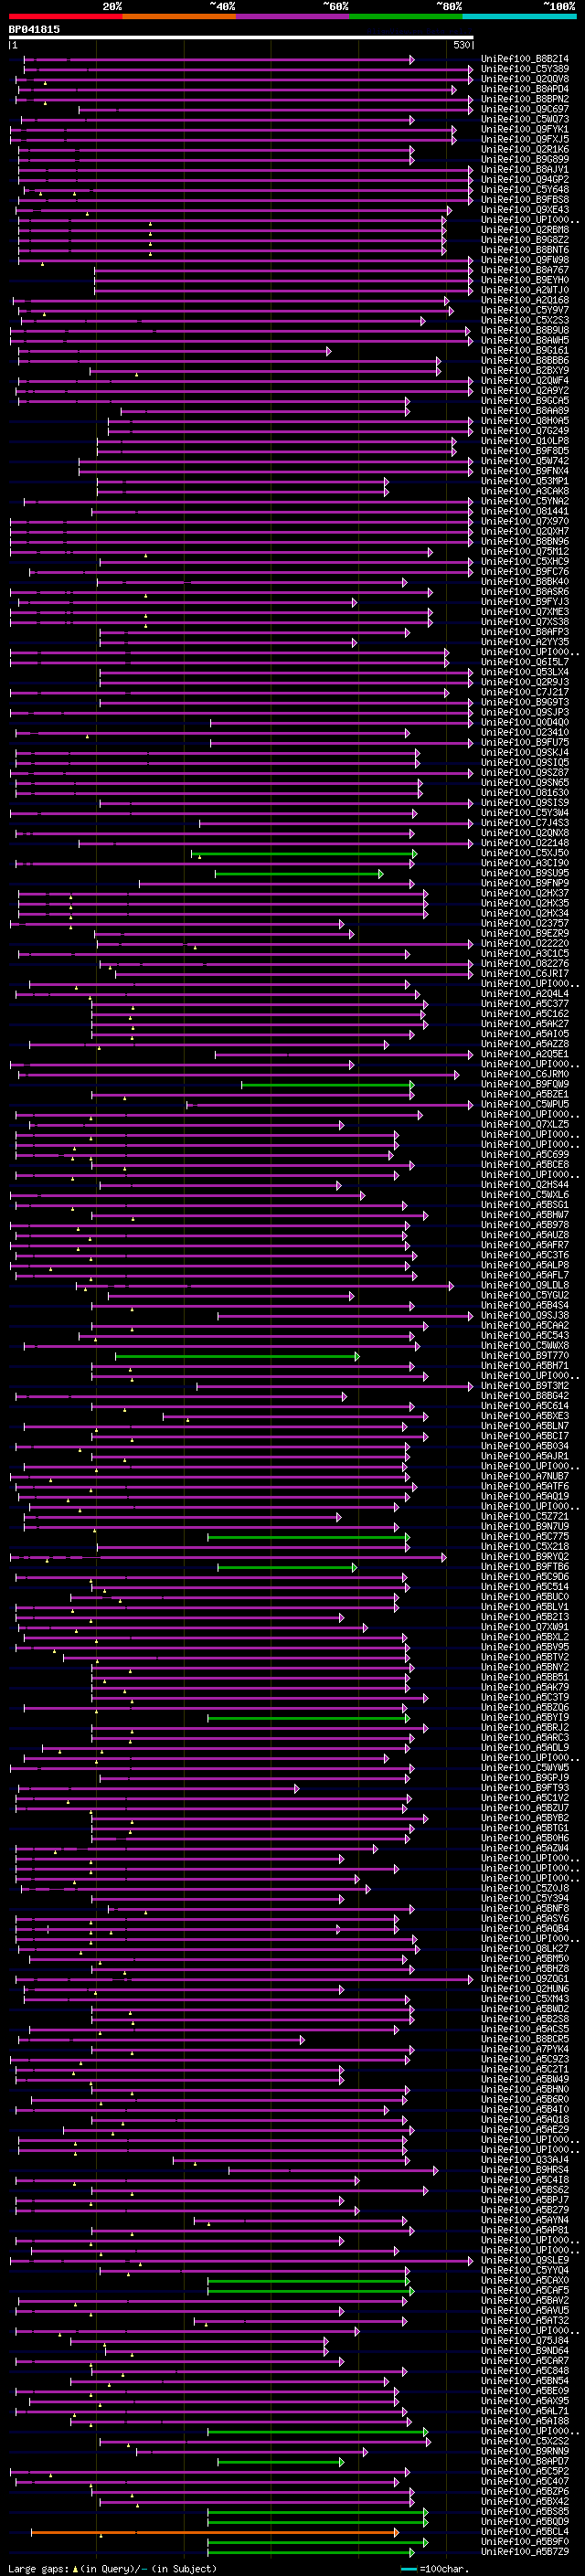The height and width of the screenshot is (2576, 585).
Task: Open hit UniRef100_B8B2I4
Action: [525, 59]
